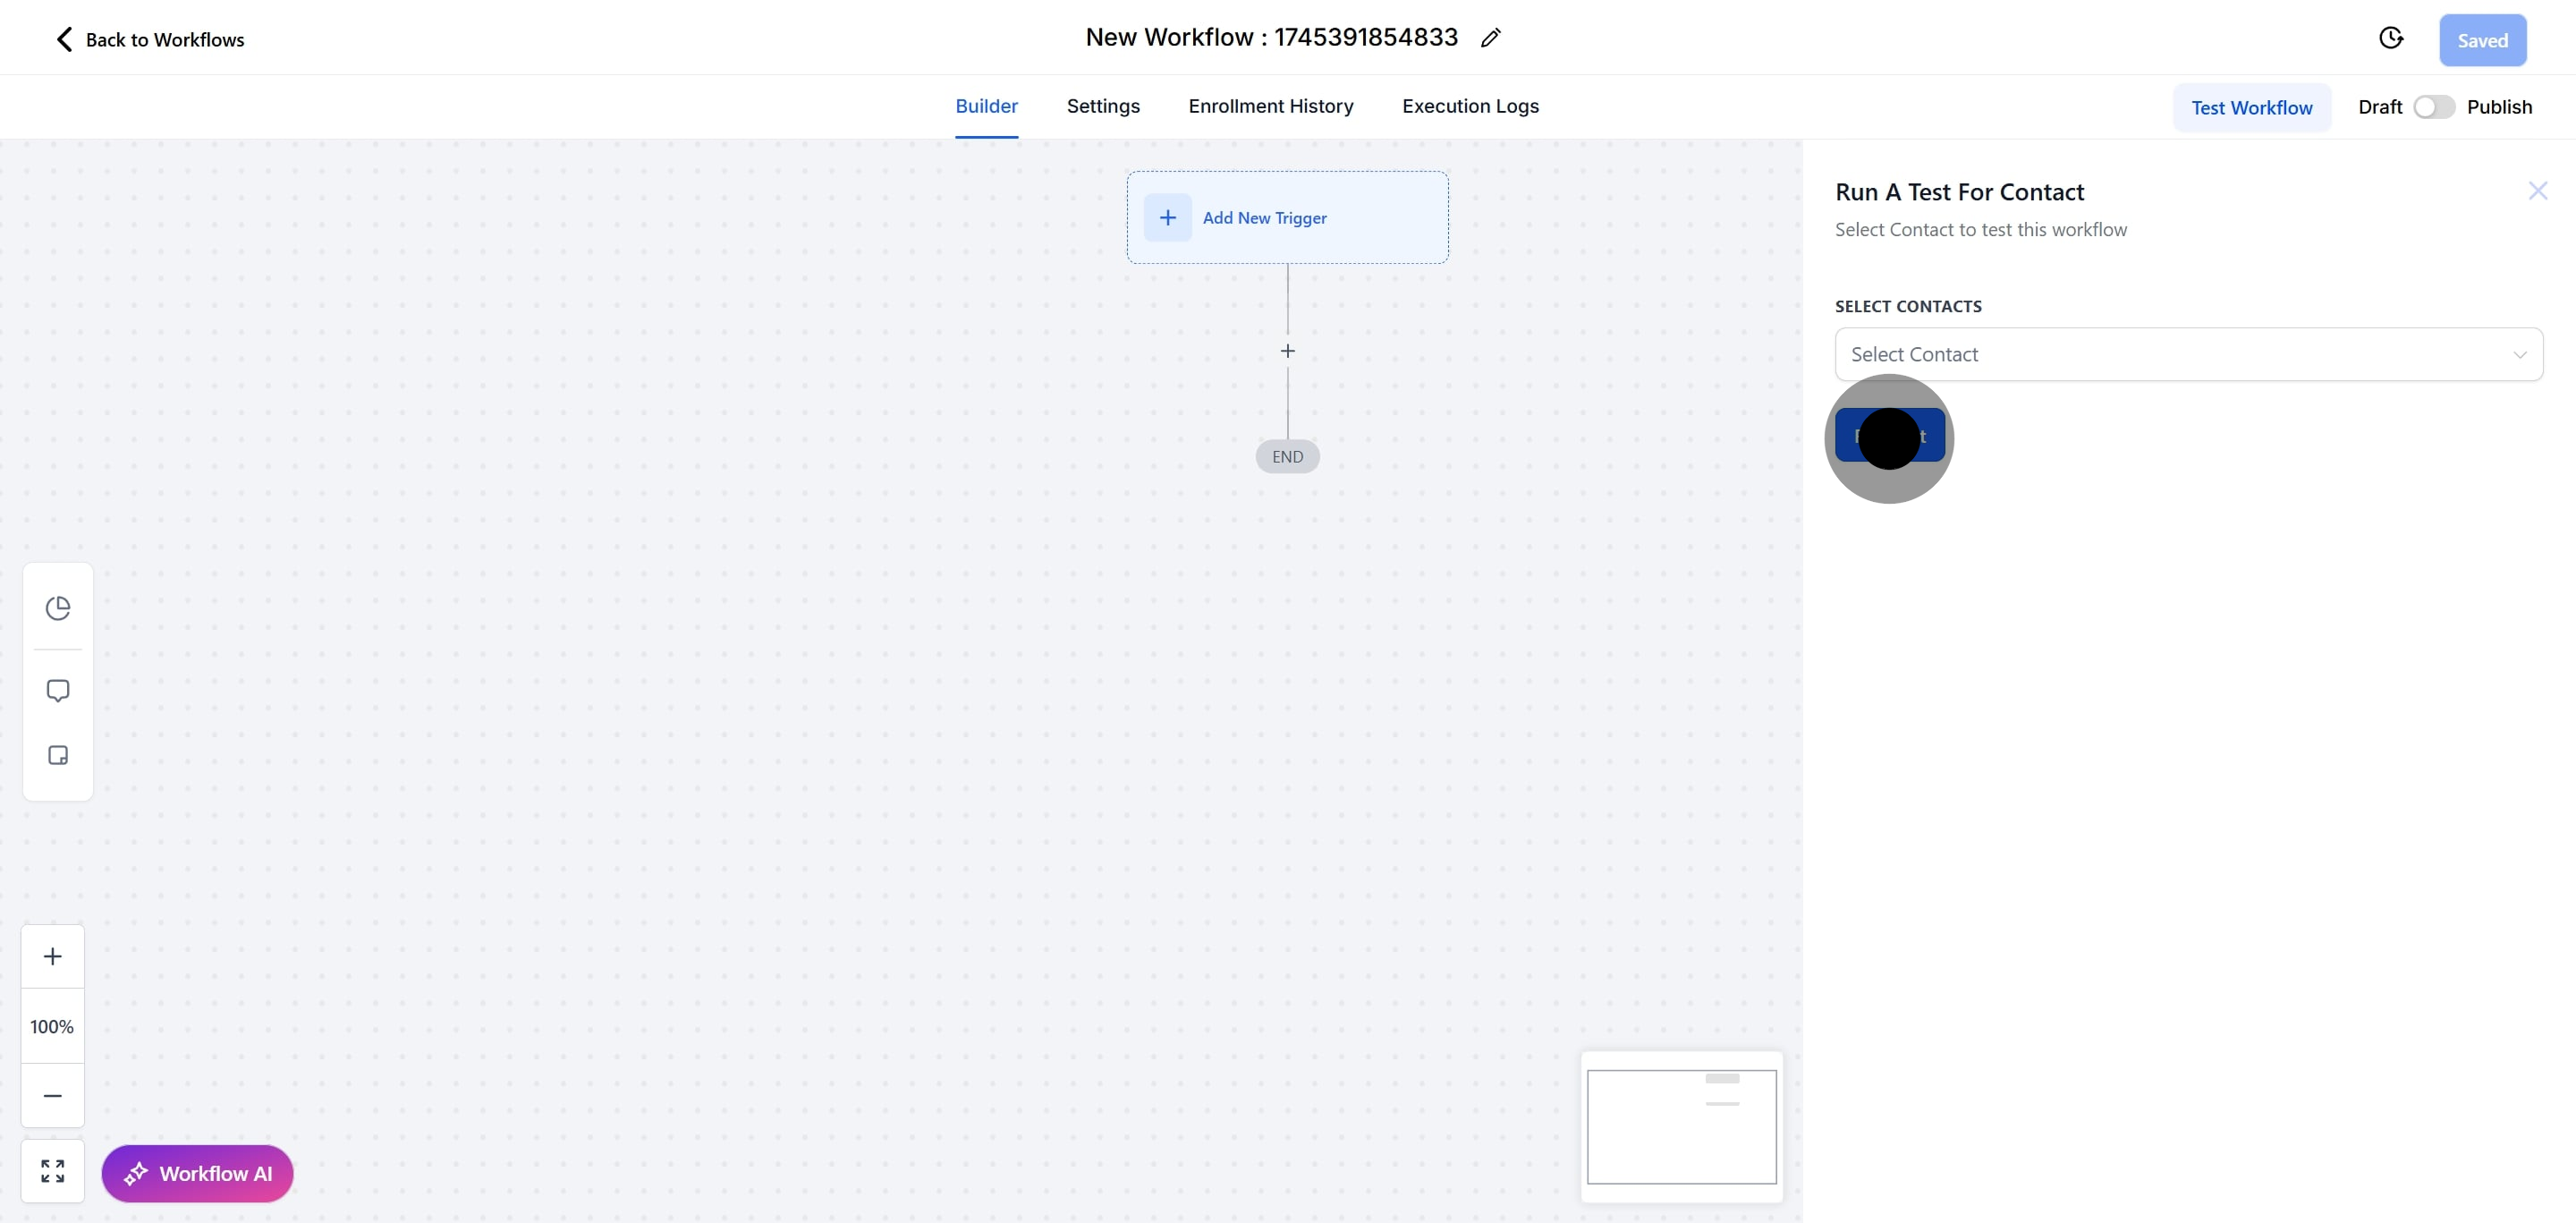Click the canvas minimap thumbnail
Screen dimensions: 2576x1223
click(1681, 1126)
